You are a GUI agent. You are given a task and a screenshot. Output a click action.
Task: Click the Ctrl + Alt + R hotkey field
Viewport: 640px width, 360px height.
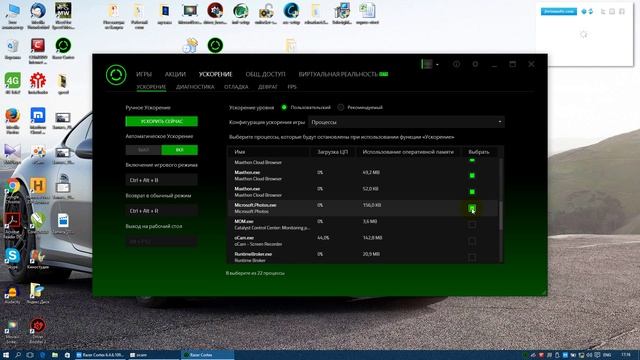point(162,211)
